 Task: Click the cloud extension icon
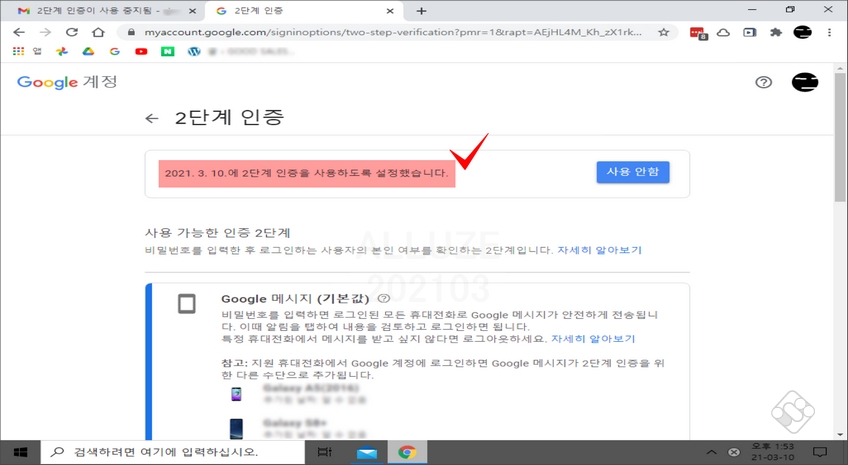(724, 33)
